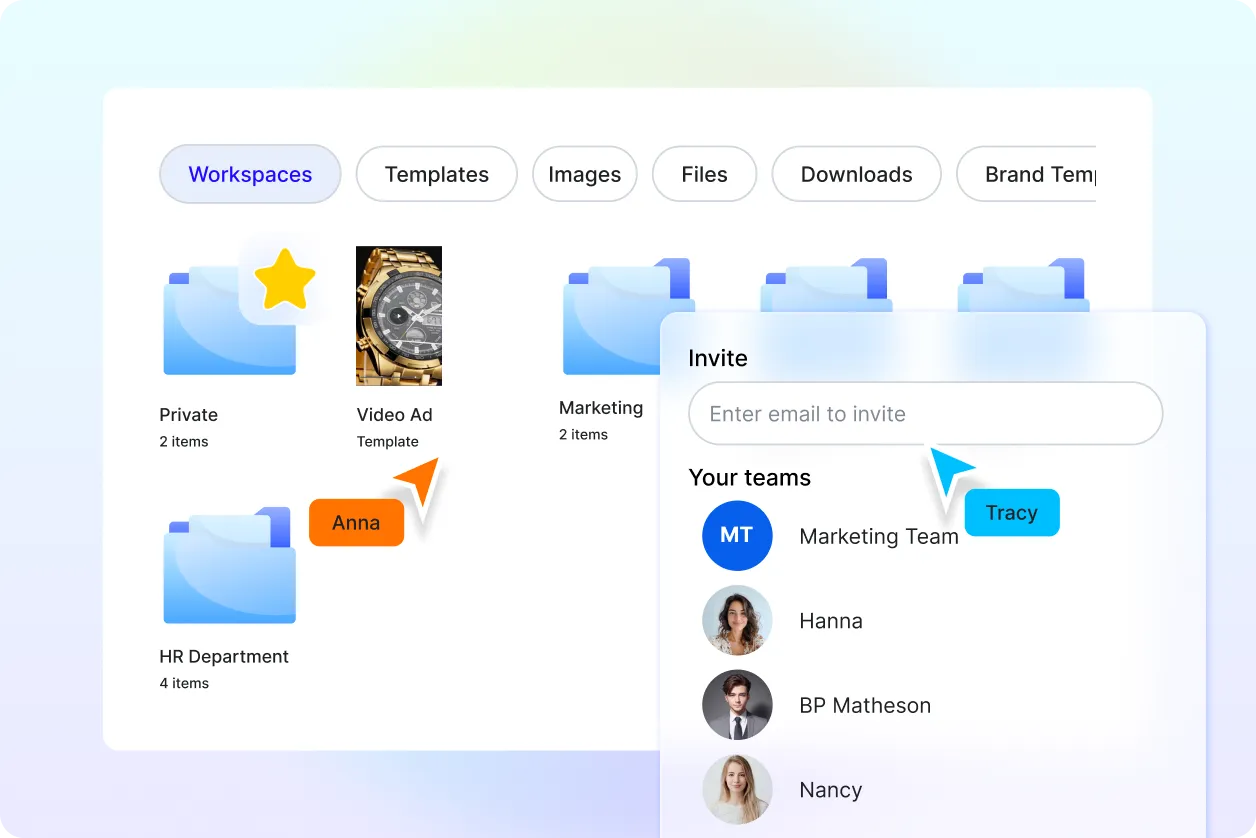Click the Marketing folder name

[x=601, y=407]
